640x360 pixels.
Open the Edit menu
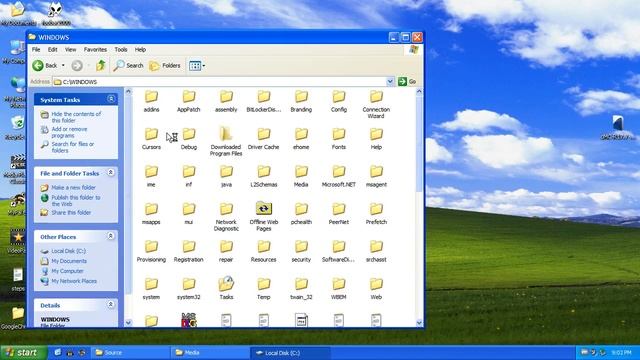pyautogui.click(x=53, y=49)
